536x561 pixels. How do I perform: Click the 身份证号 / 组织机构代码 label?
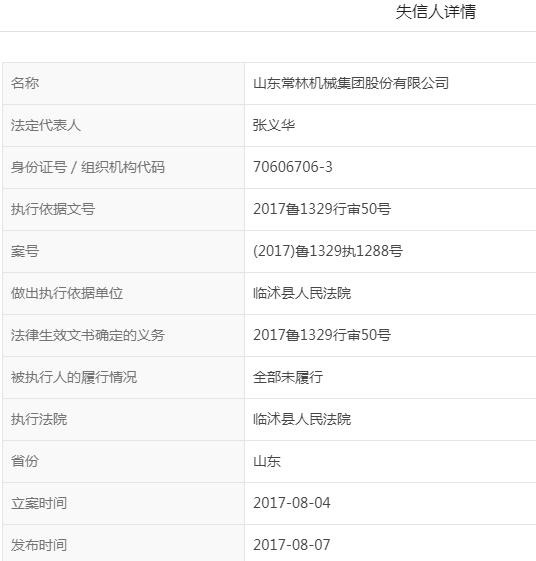pyautogui.click(x=88, y=167)
